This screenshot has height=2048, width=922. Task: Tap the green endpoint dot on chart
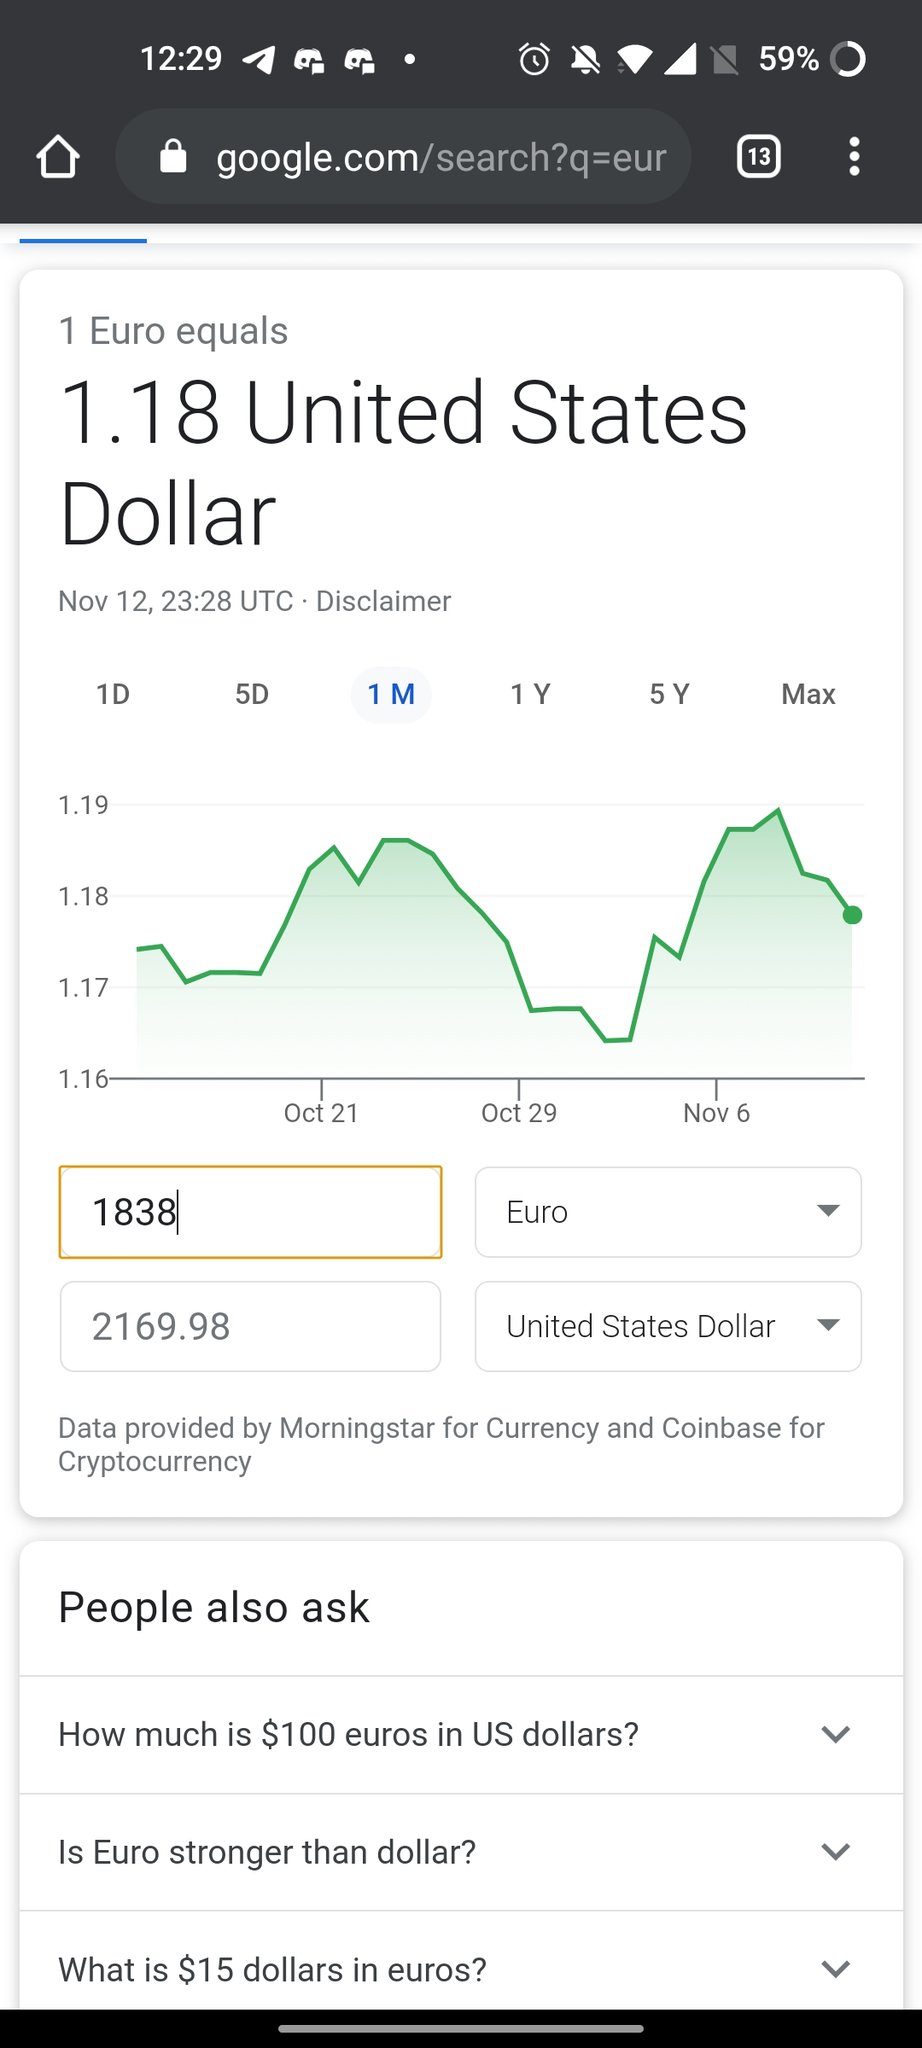point(852,915)
